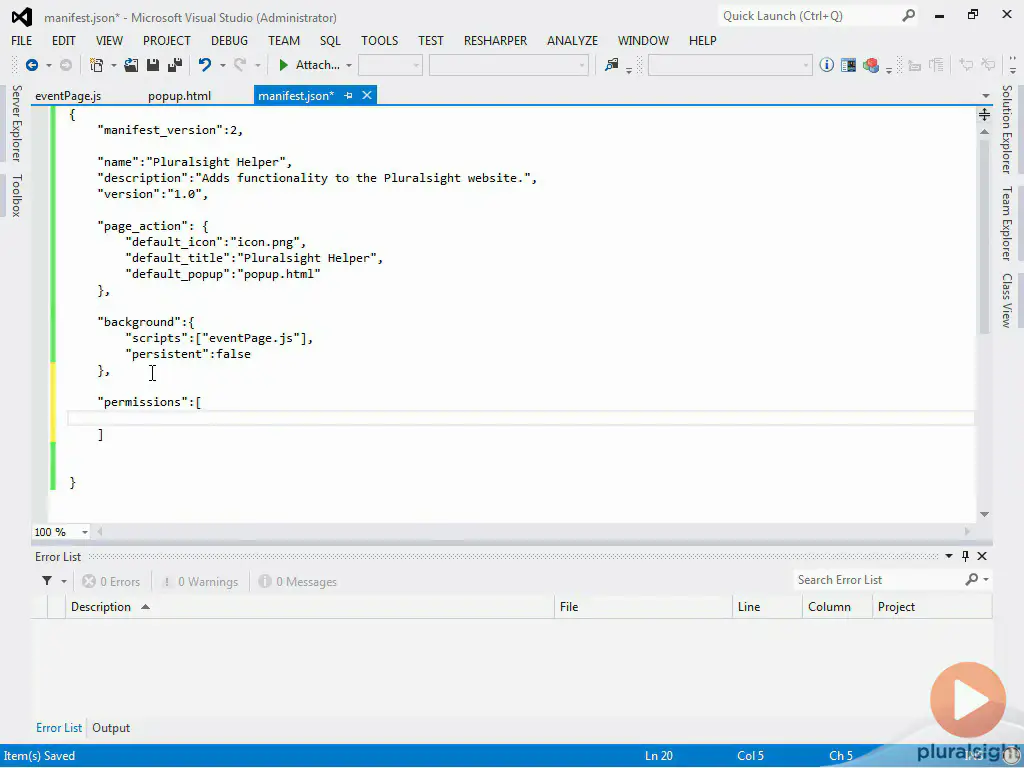Click the Save All icon
This screenshot has width=1024, height=768.
click(175, 65)
